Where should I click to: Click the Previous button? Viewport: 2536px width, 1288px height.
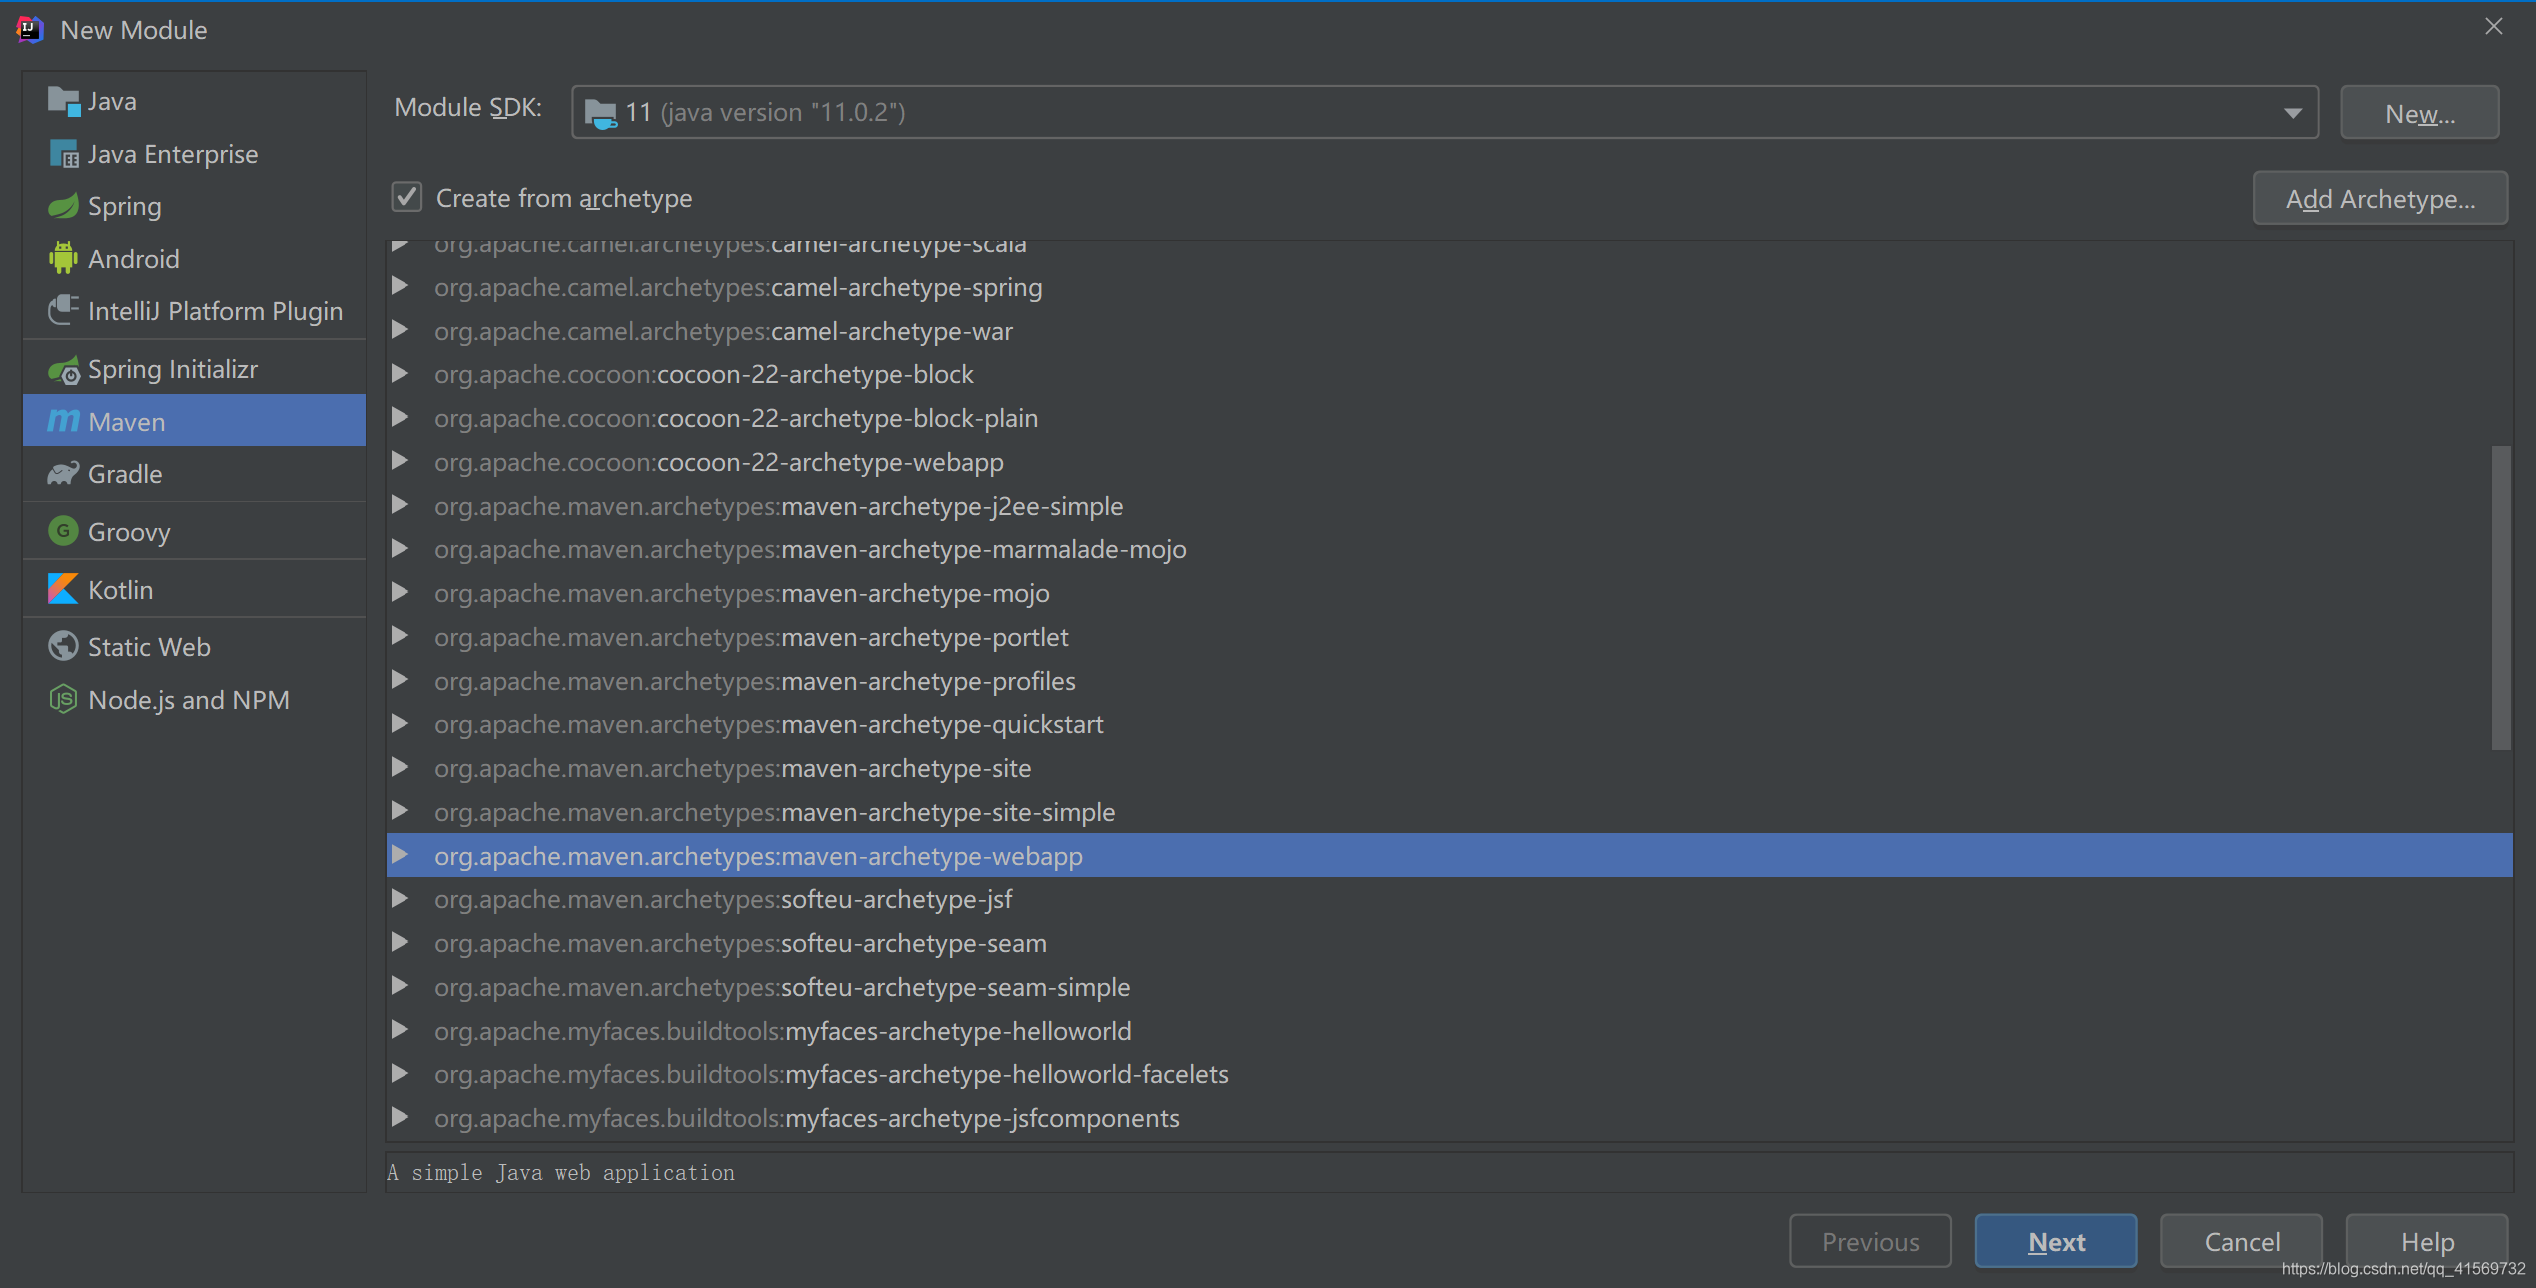coord(1870,1241)
